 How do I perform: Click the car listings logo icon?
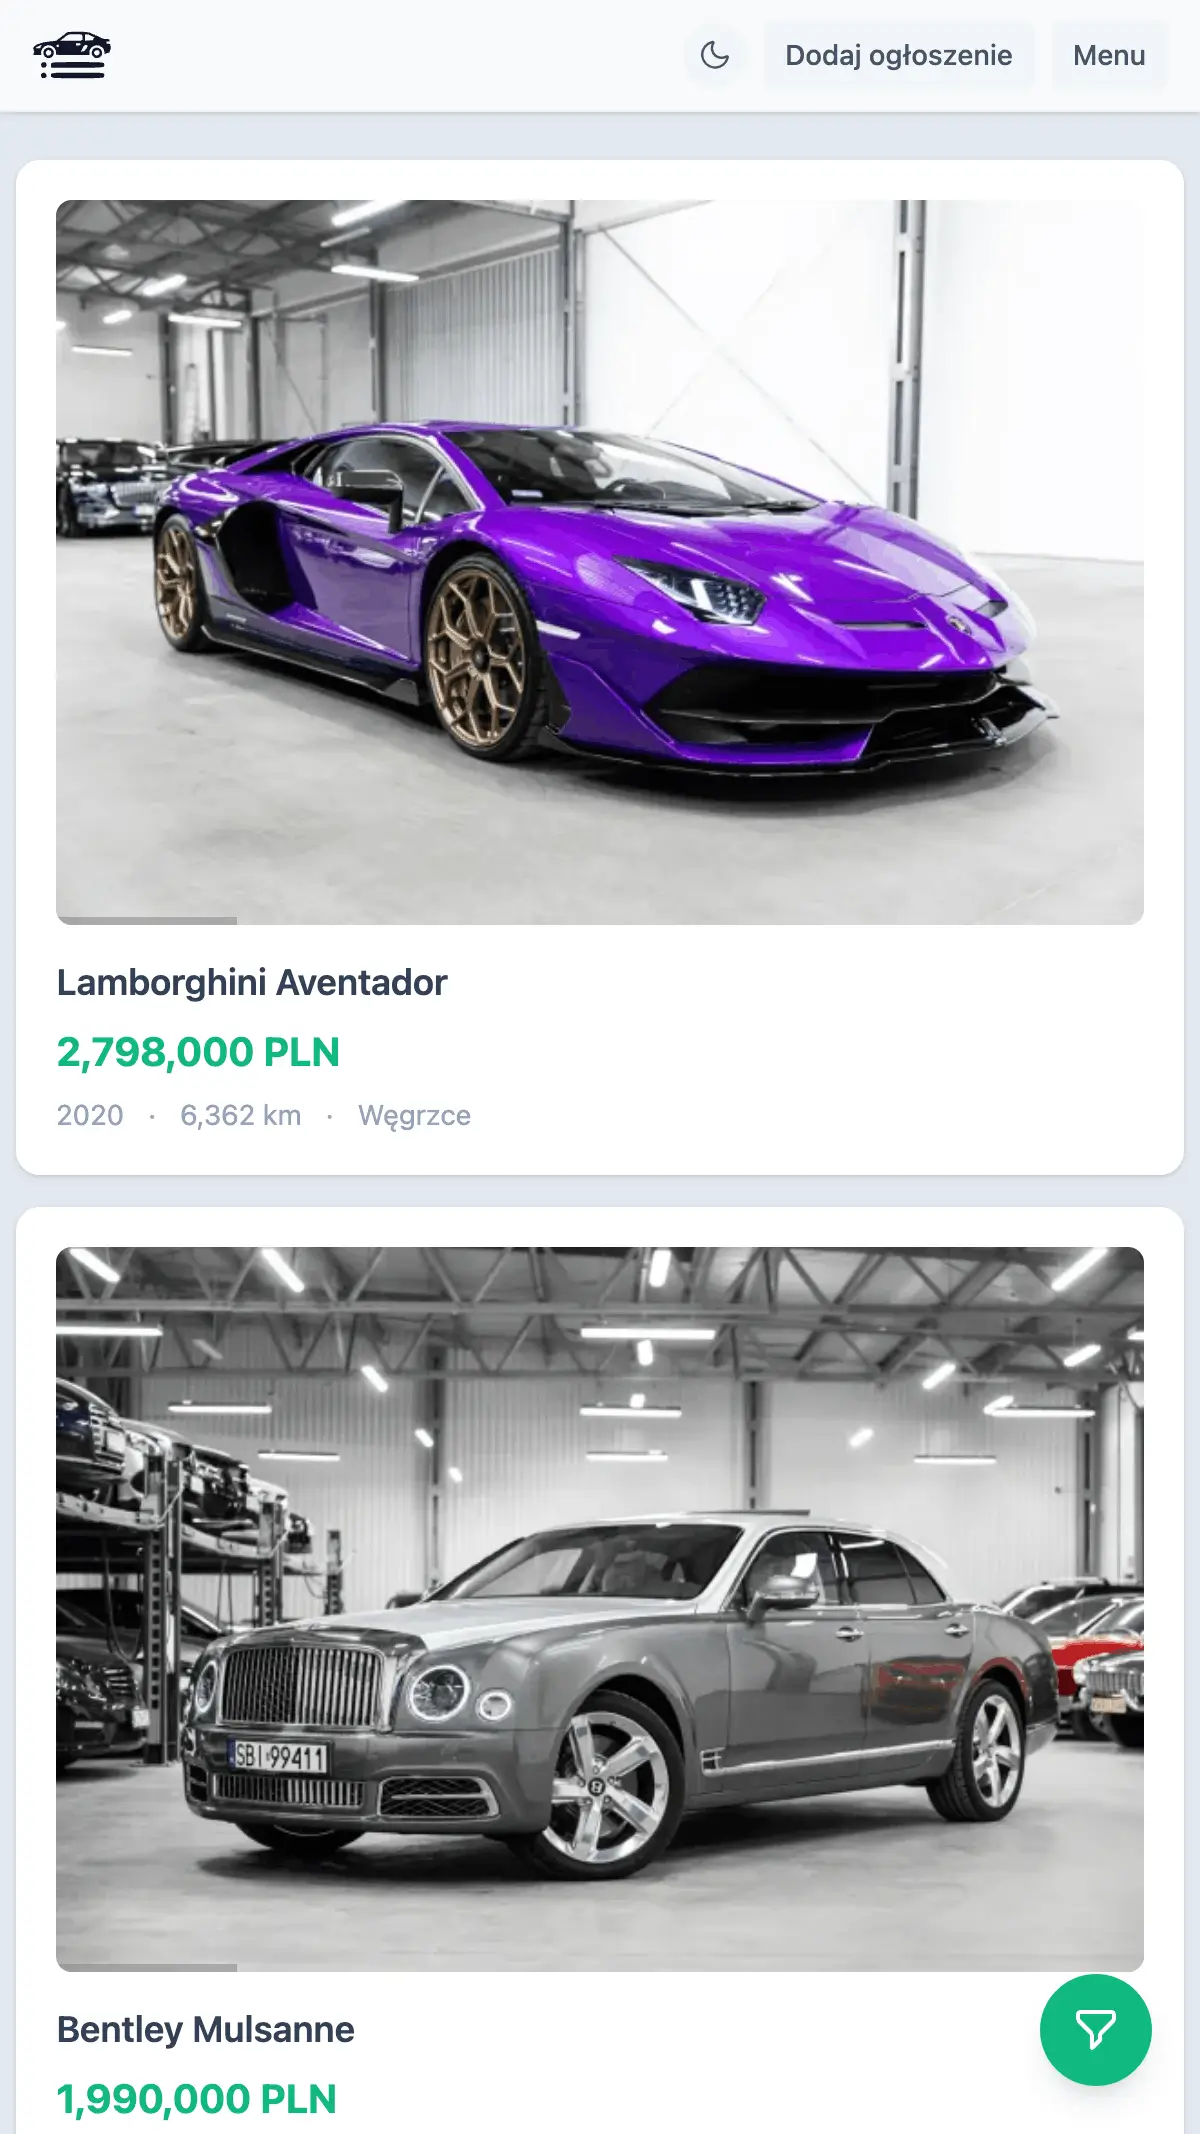(72, 55)
